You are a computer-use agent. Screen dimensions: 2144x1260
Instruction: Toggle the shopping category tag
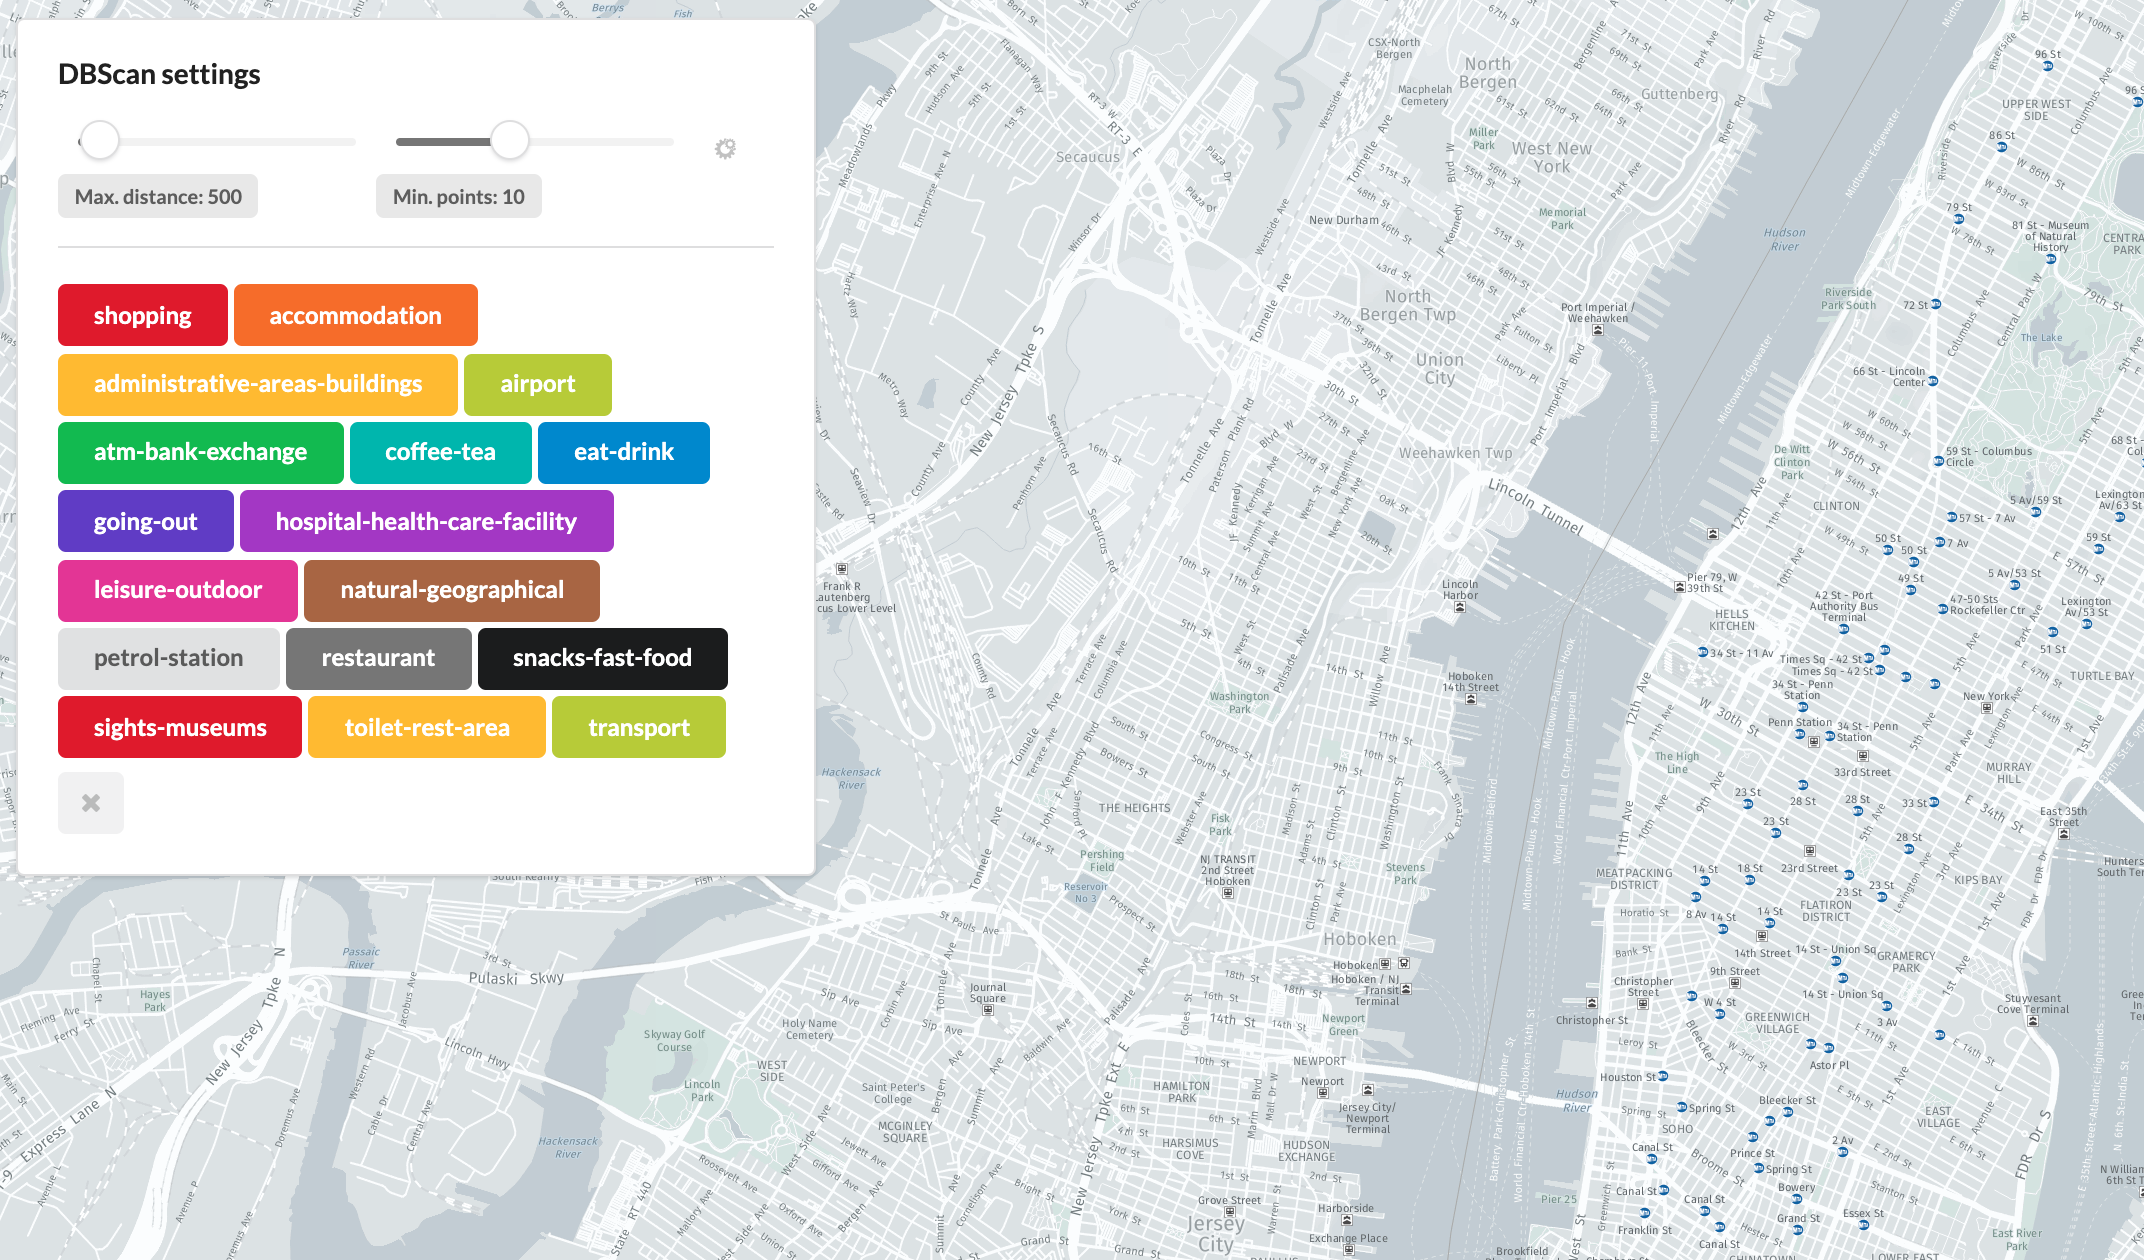(x=143, y=316)
